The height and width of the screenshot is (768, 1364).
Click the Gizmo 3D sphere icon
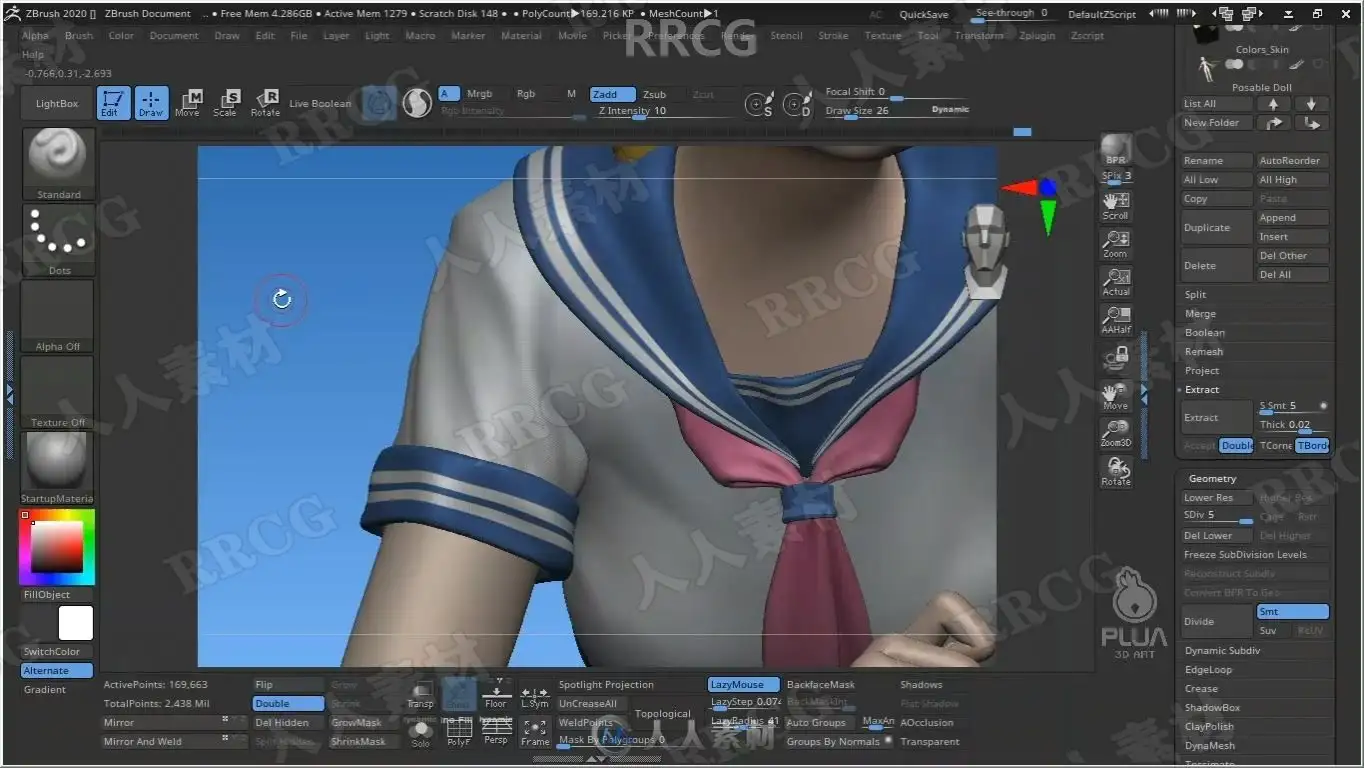coord(379,103)
